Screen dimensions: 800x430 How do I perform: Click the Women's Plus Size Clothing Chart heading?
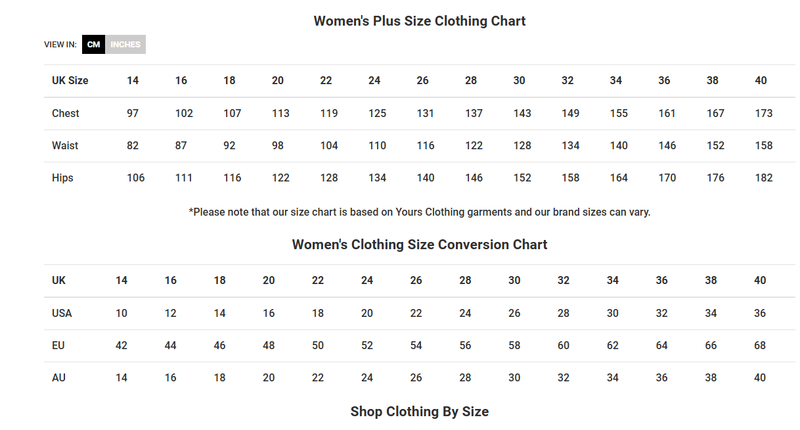(419, 21)
